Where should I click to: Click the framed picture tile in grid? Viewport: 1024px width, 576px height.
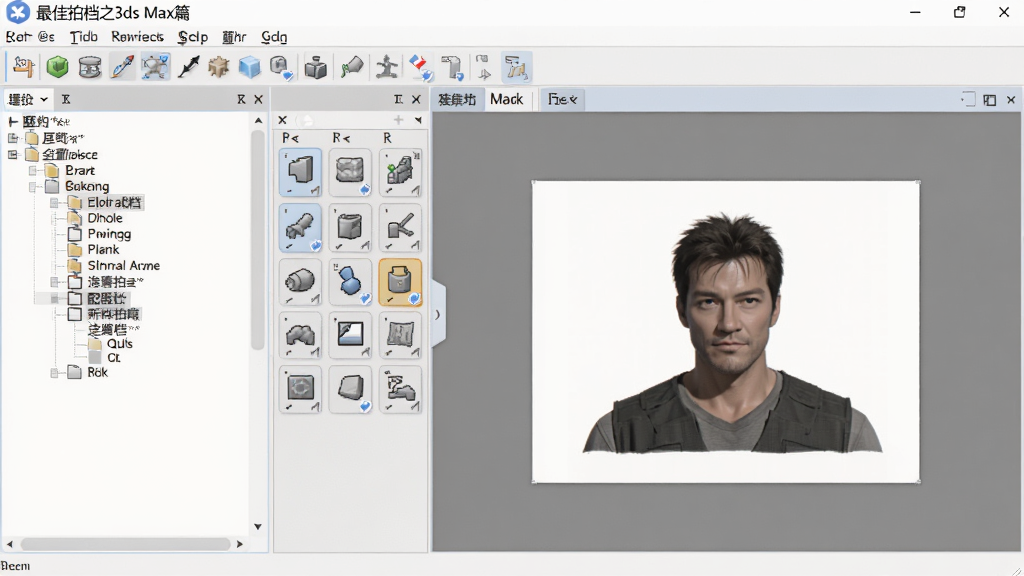[x=350, y=336]
